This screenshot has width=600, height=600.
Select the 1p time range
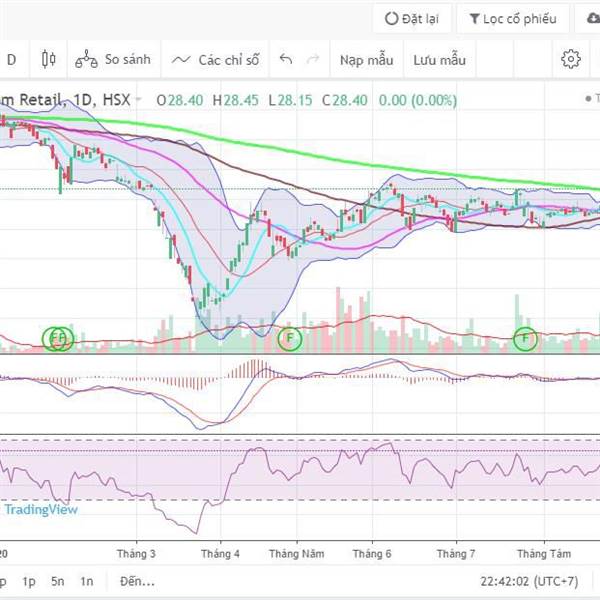(29, 581)
